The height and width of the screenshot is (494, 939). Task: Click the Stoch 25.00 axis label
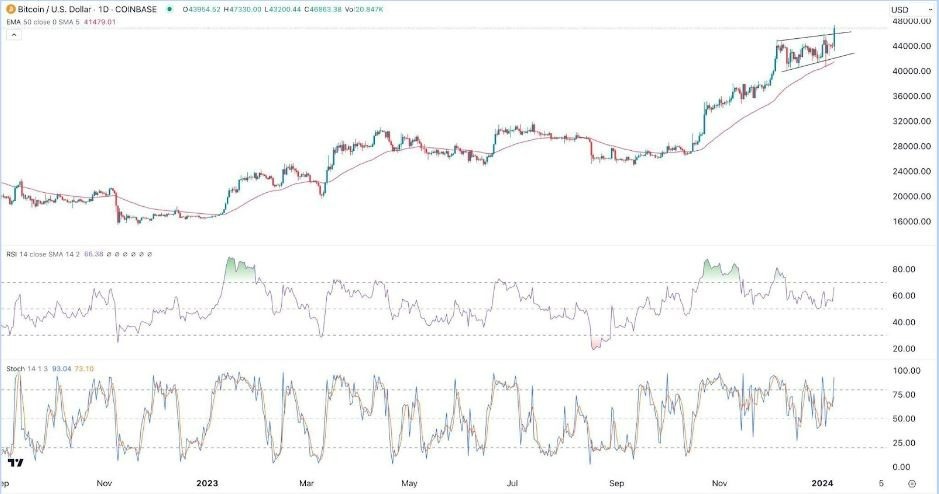click(904, 443)
